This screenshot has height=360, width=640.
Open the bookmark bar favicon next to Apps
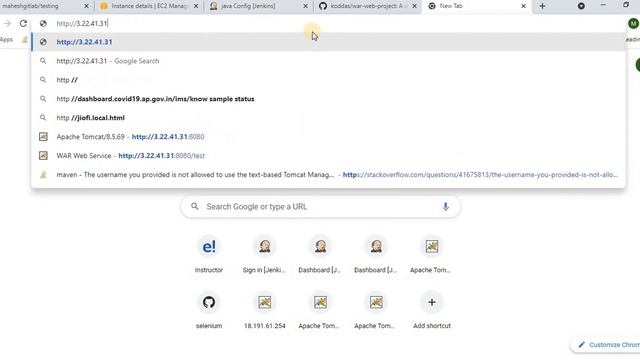(24, 40)
